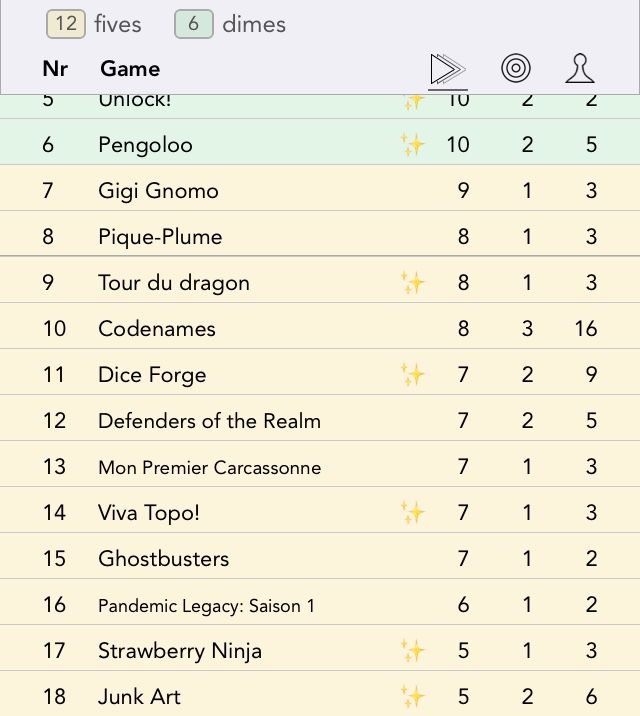Sort by the Game column header

click(x=130, y=69)
